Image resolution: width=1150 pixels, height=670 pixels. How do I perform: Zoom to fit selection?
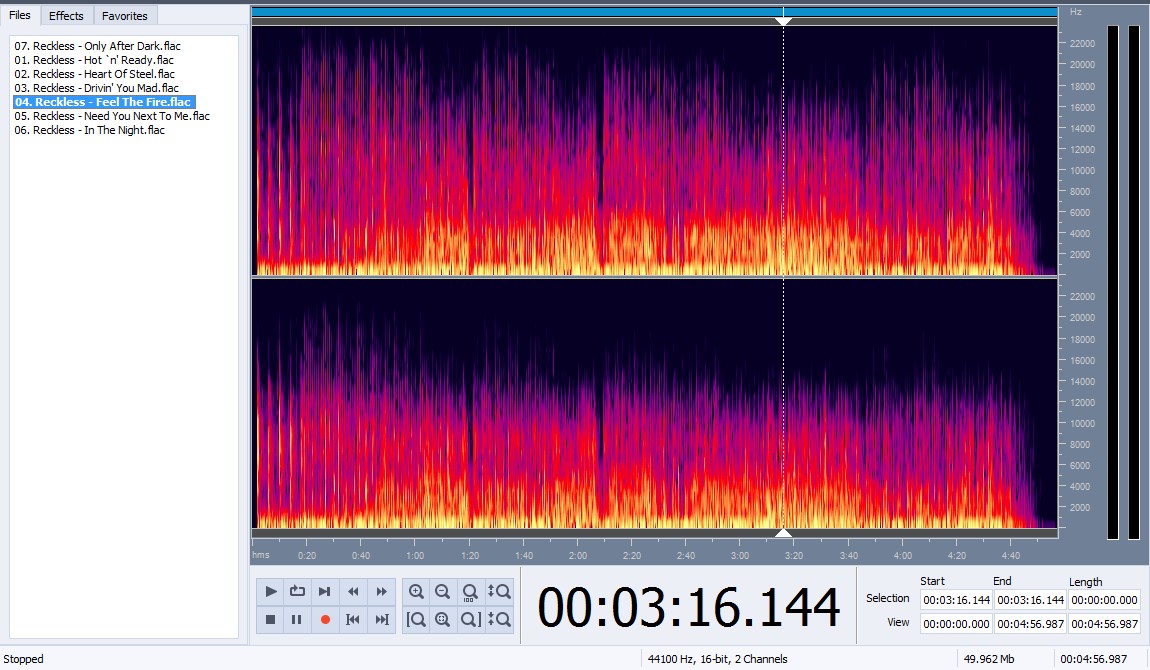pyautogui.click(x=442, y=619)
